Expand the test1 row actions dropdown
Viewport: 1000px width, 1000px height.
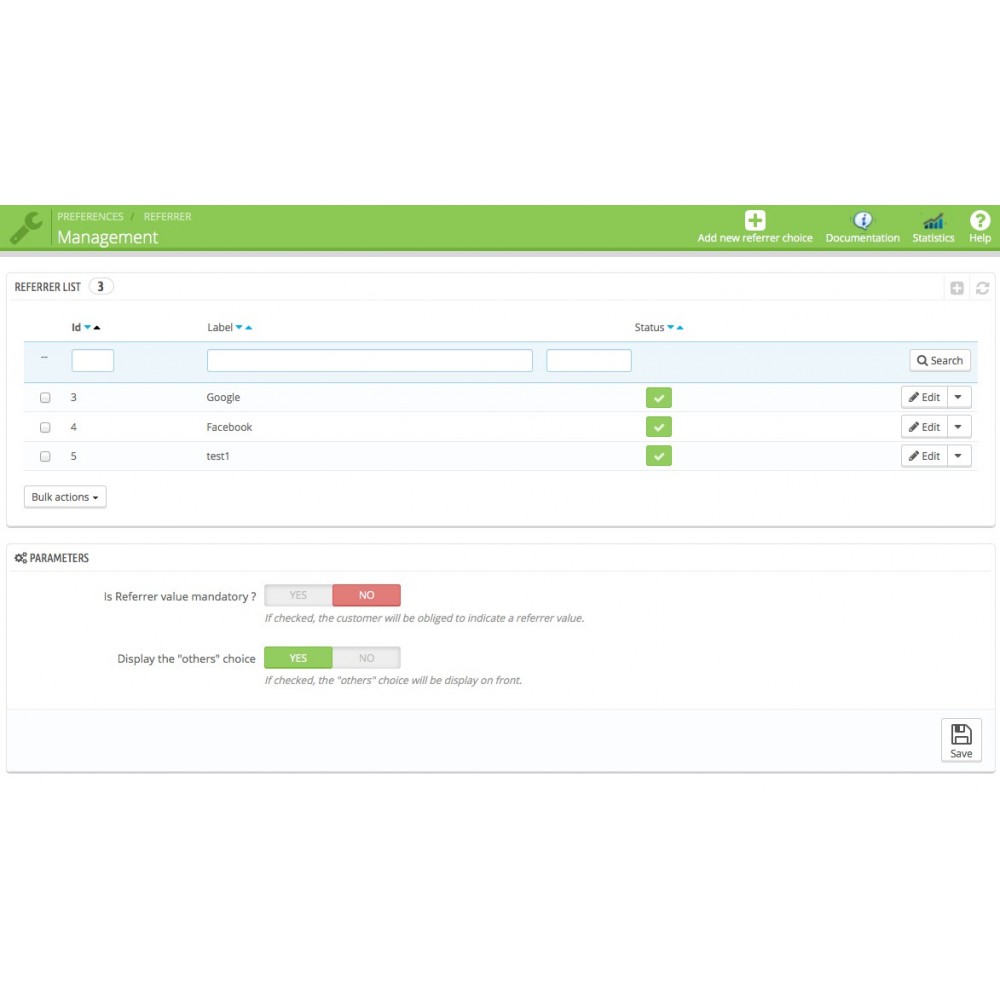click(959, 455)
